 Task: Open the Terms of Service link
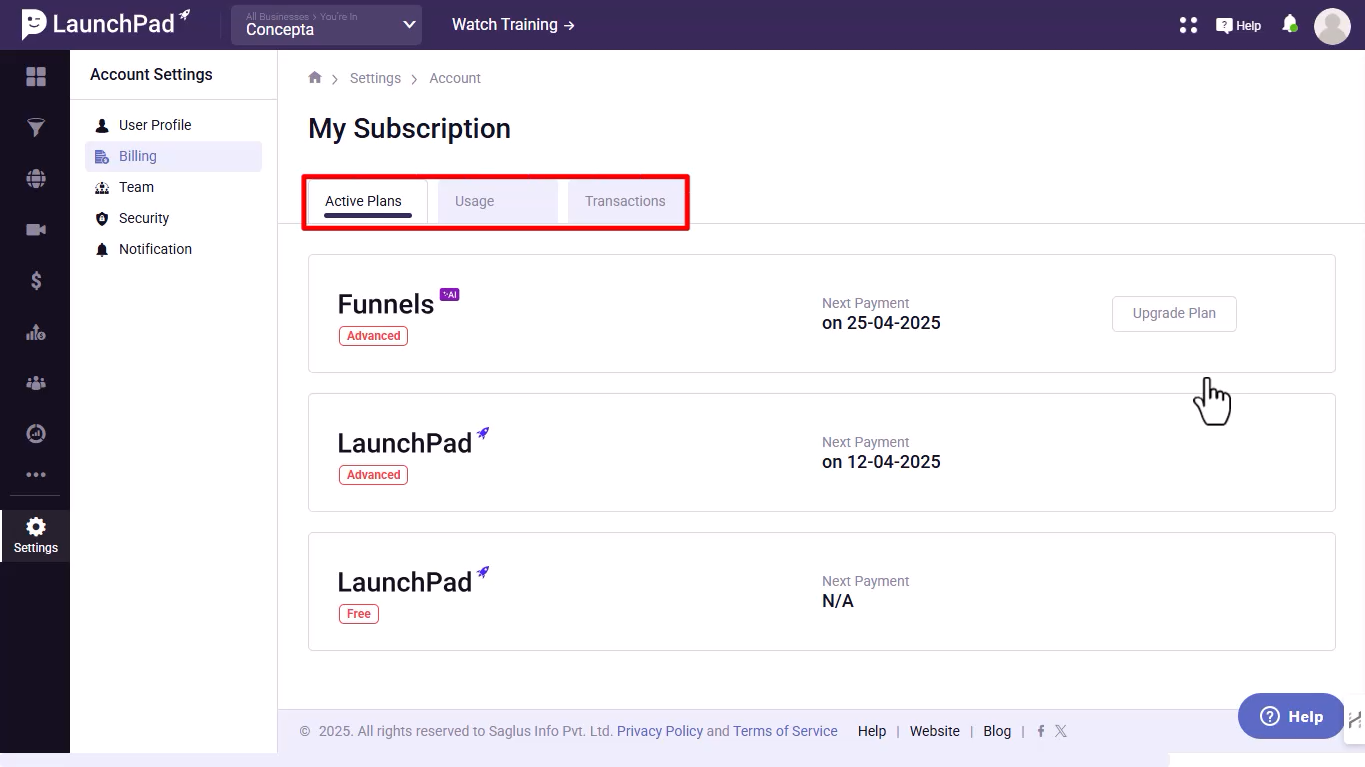pyautogui.click(x=785, y=731)
